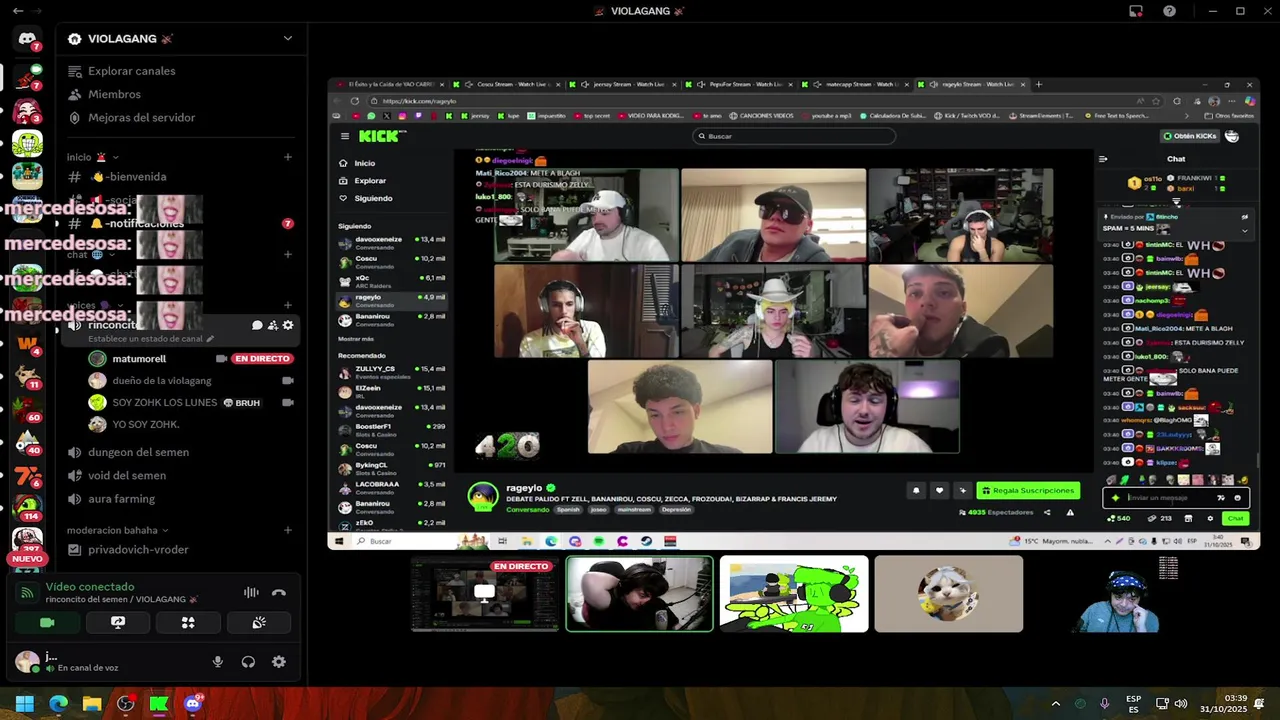Mute the microphone in user panel
This screenshot has height=720, width=1280.
218,662
